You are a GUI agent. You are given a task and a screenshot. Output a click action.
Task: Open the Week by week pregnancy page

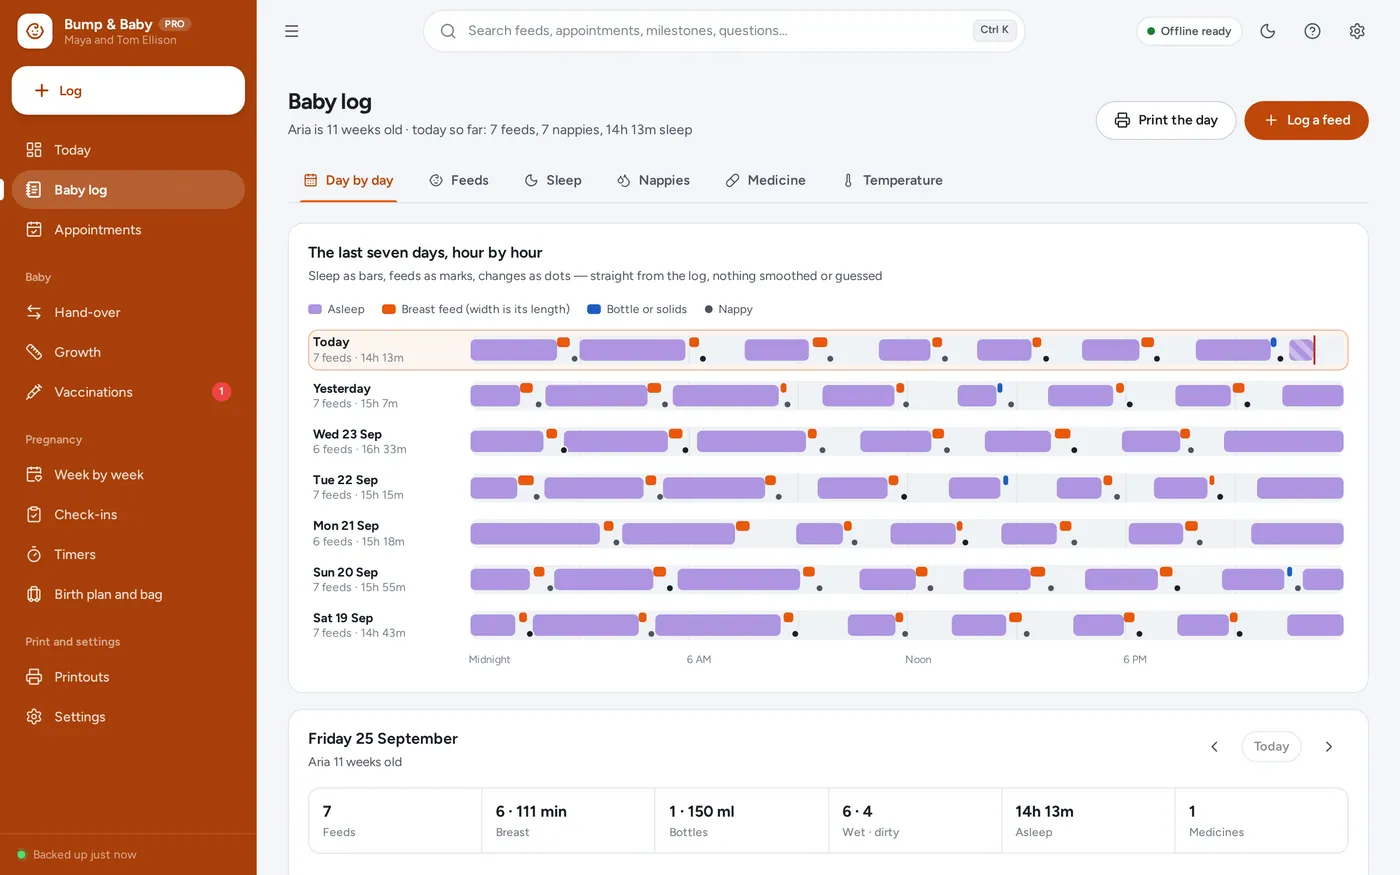click(x=128, y=475)
